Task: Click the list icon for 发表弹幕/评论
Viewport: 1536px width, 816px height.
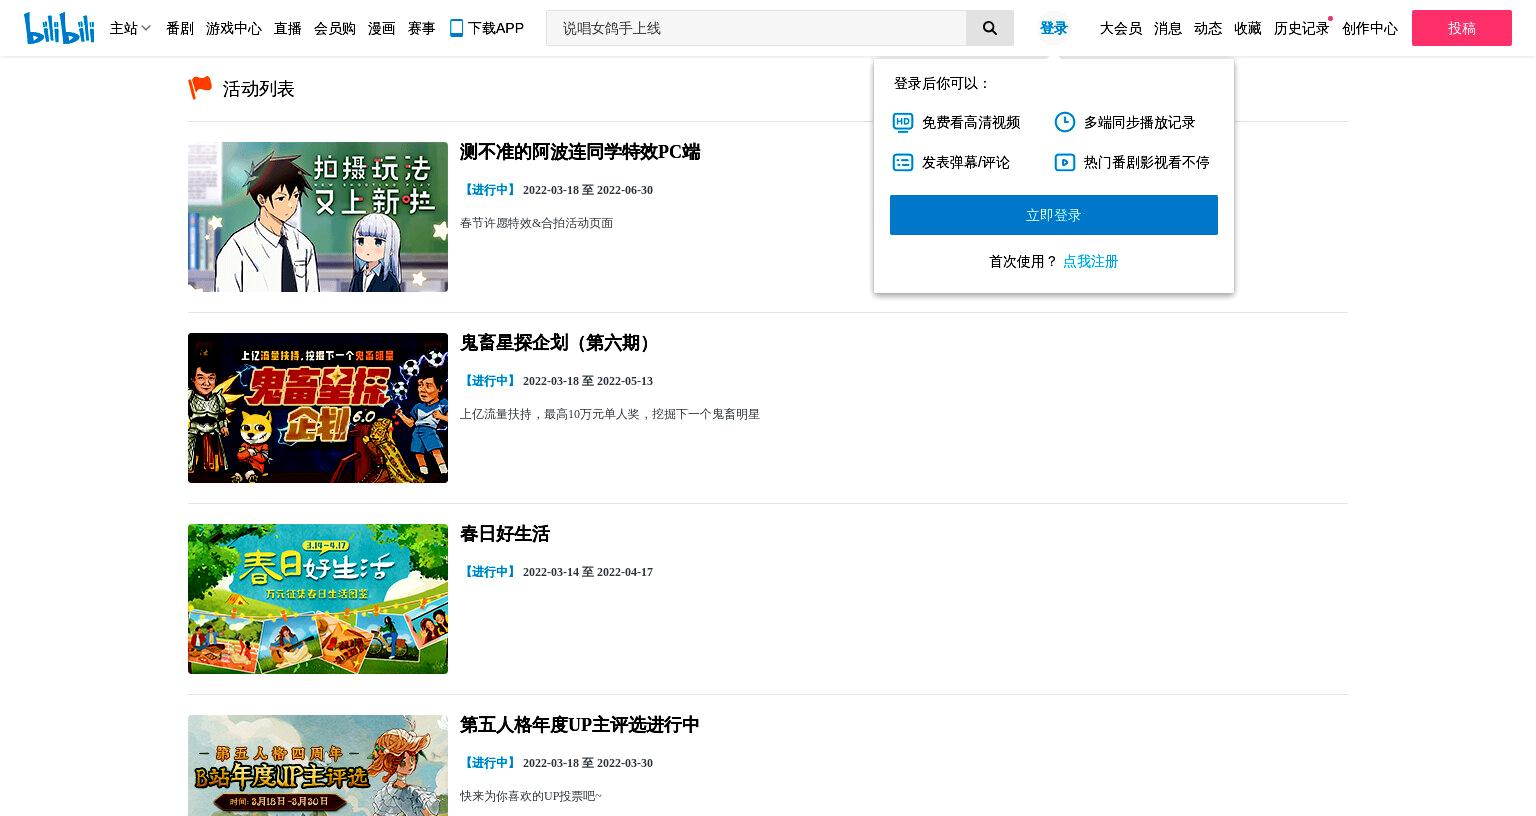Action: click(x=903, y=162)
